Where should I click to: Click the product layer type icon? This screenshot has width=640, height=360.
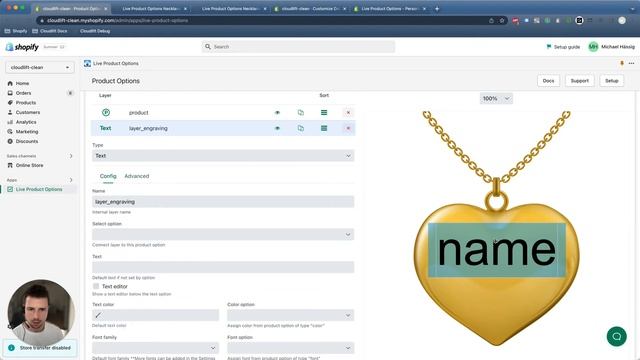[x=106, y=113]
